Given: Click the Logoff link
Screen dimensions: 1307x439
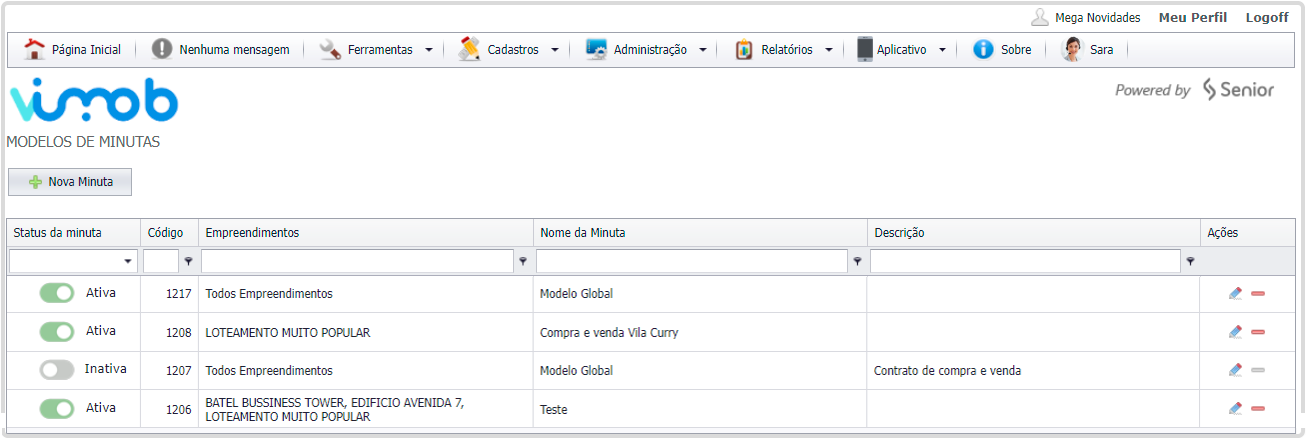Looking at the screenshot, I should (x=1267, y=18).
